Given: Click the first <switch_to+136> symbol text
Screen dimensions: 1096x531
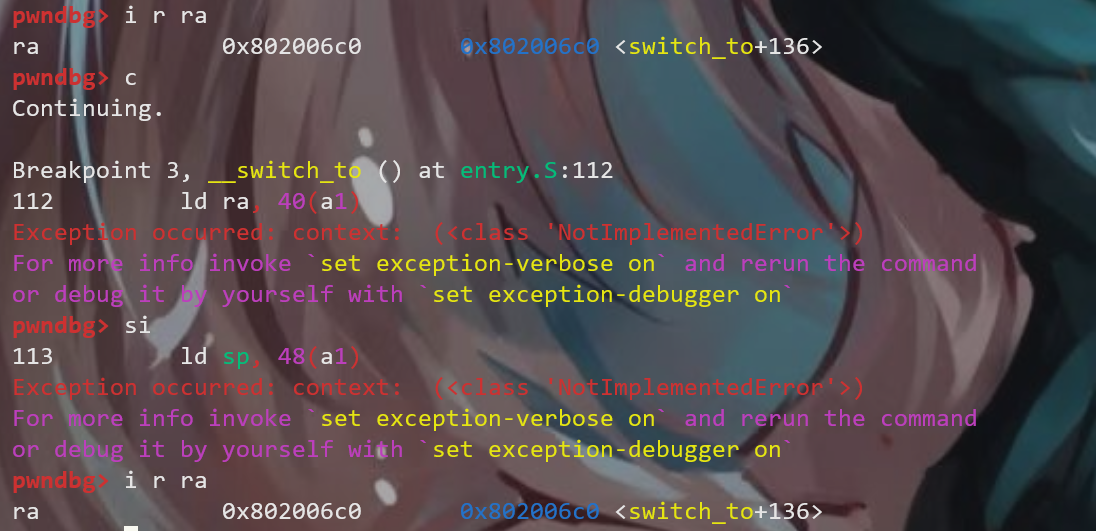Looking at the screenshot, I should [x=719, y=47].
